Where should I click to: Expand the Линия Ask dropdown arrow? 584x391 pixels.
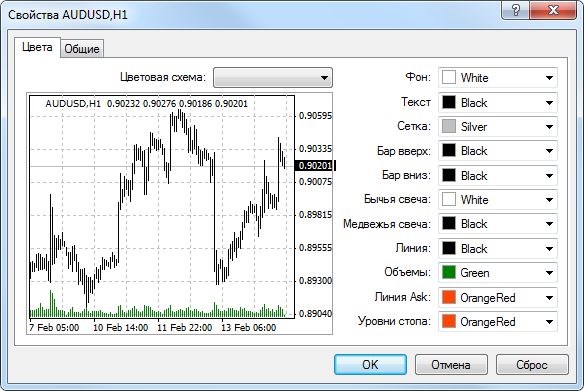(x=549, y=298)
